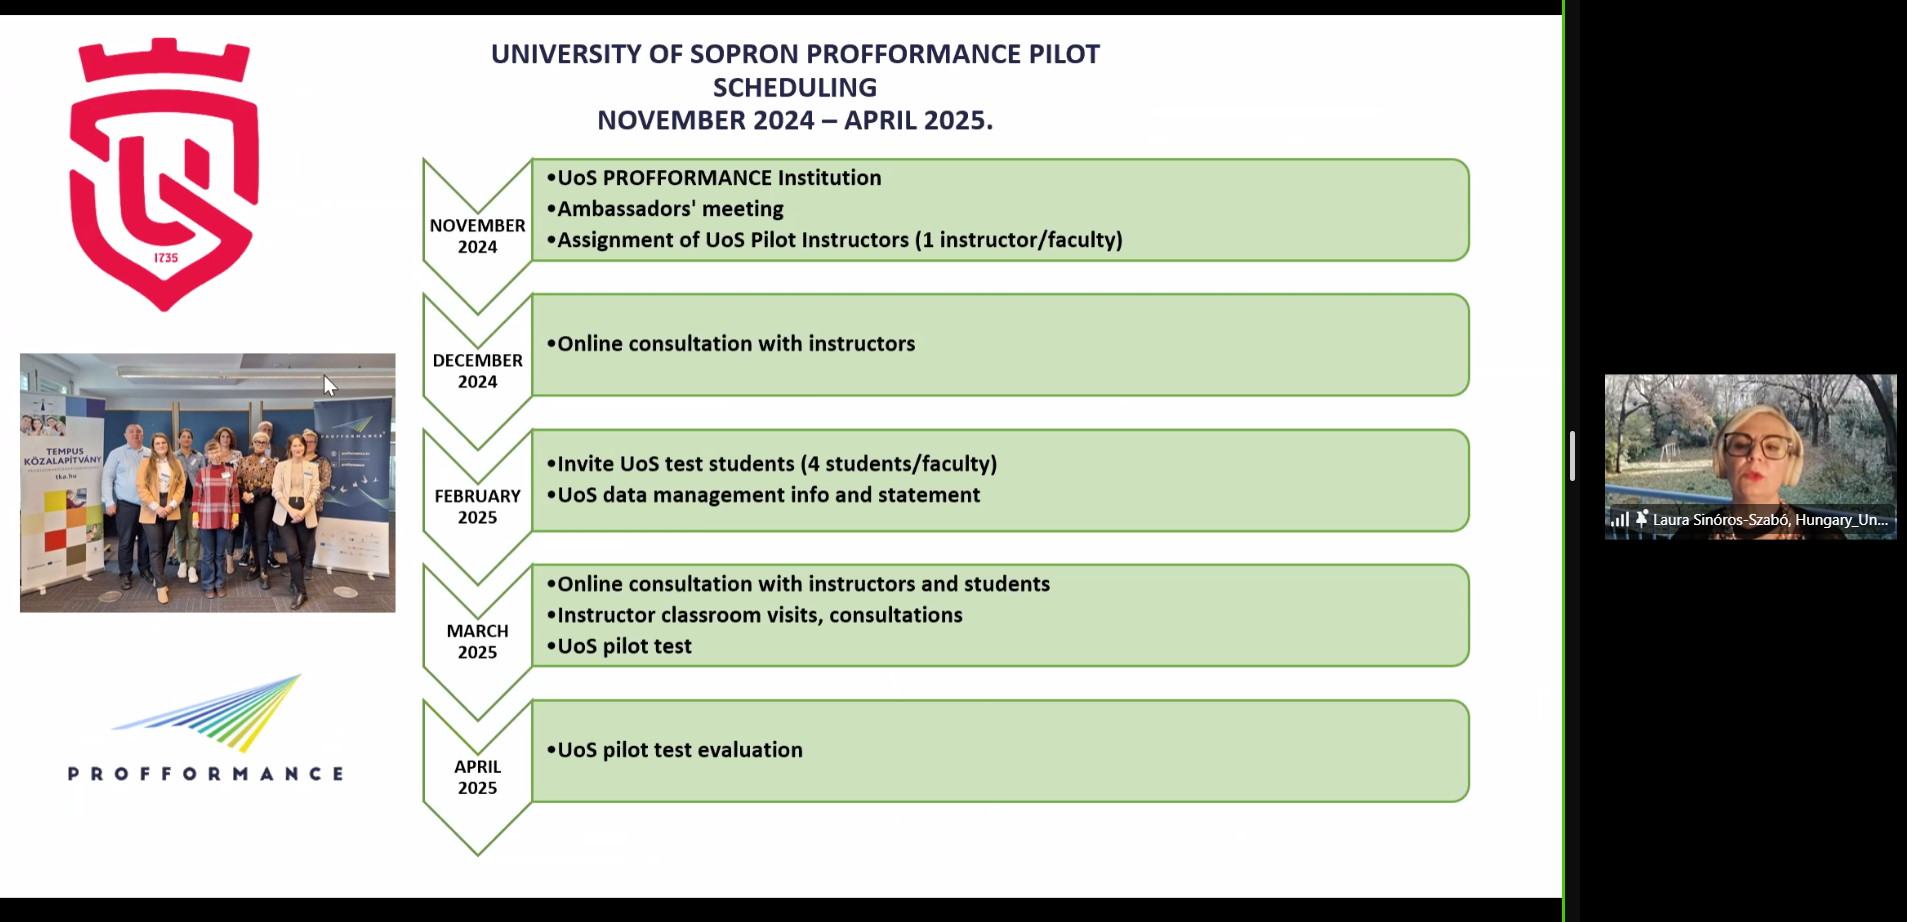This screenshot has width=1907, height=922.
Task: Click the Laura Sinóros-Szabó name label
Action: pos(1769,520)
